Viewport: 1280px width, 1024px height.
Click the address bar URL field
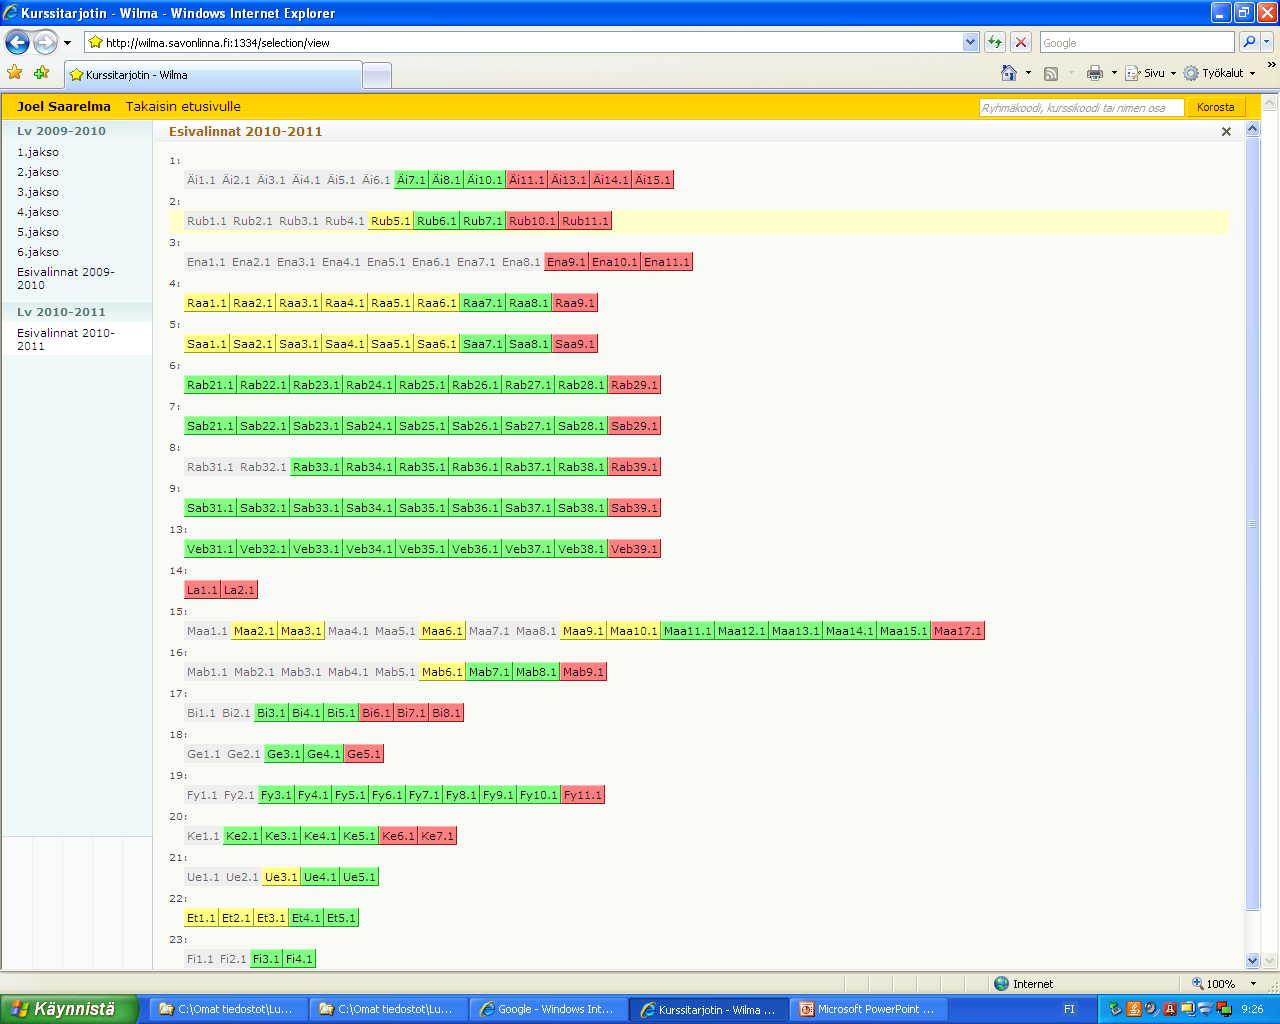523,42
